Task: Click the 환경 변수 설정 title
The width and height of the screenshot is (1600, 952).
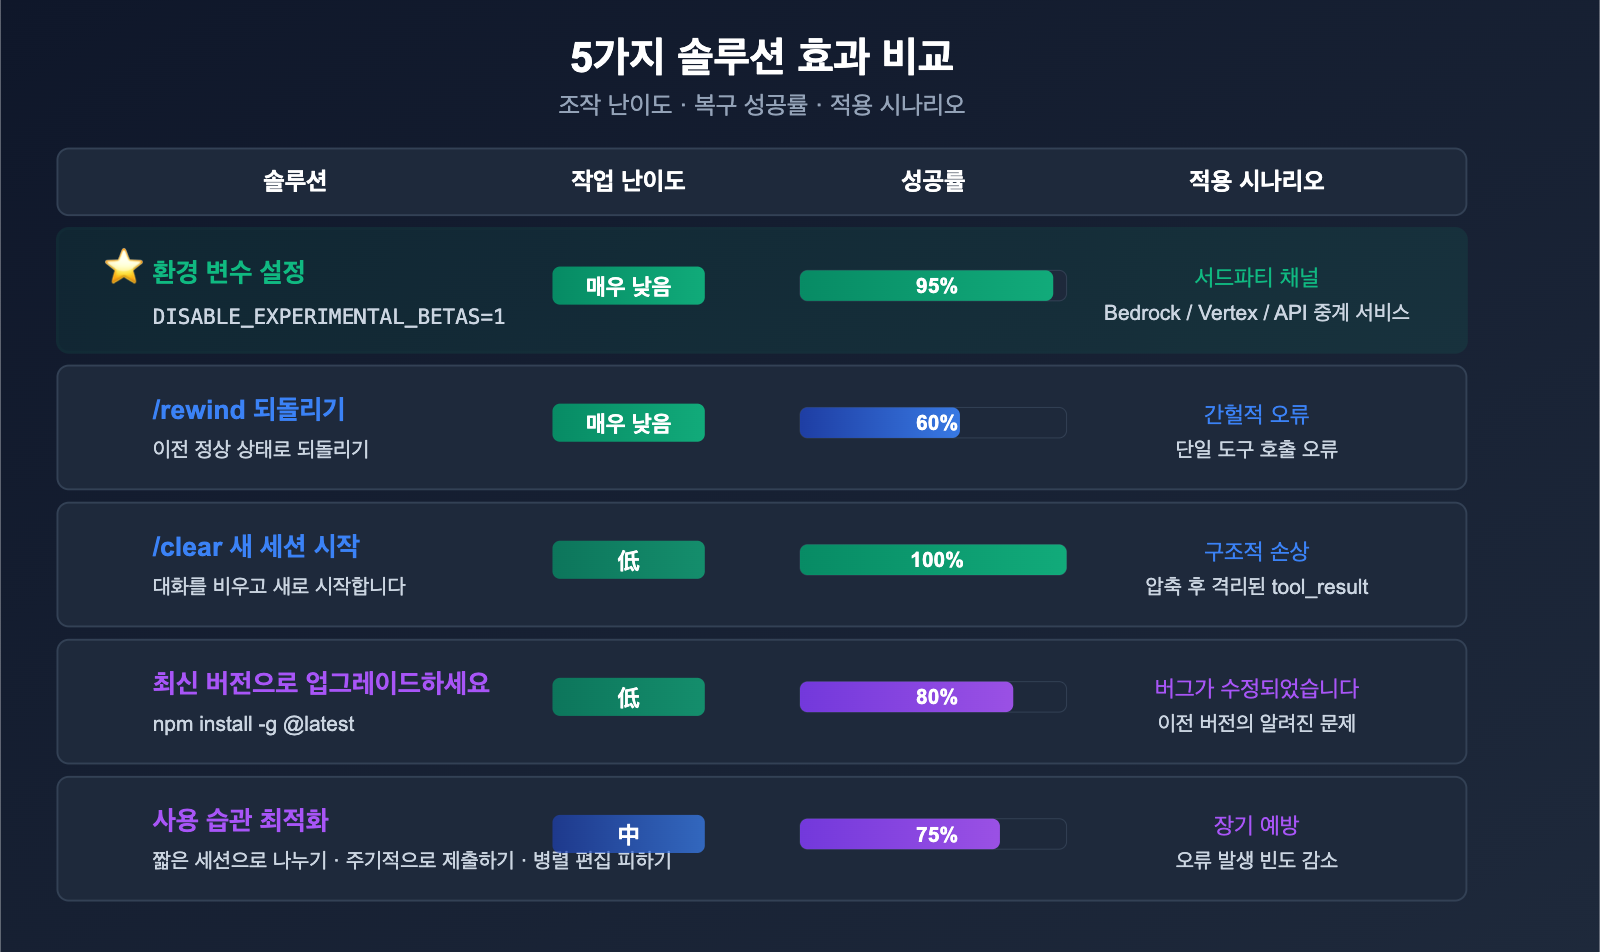Action: pyautogui.click(x=229, y=272)
